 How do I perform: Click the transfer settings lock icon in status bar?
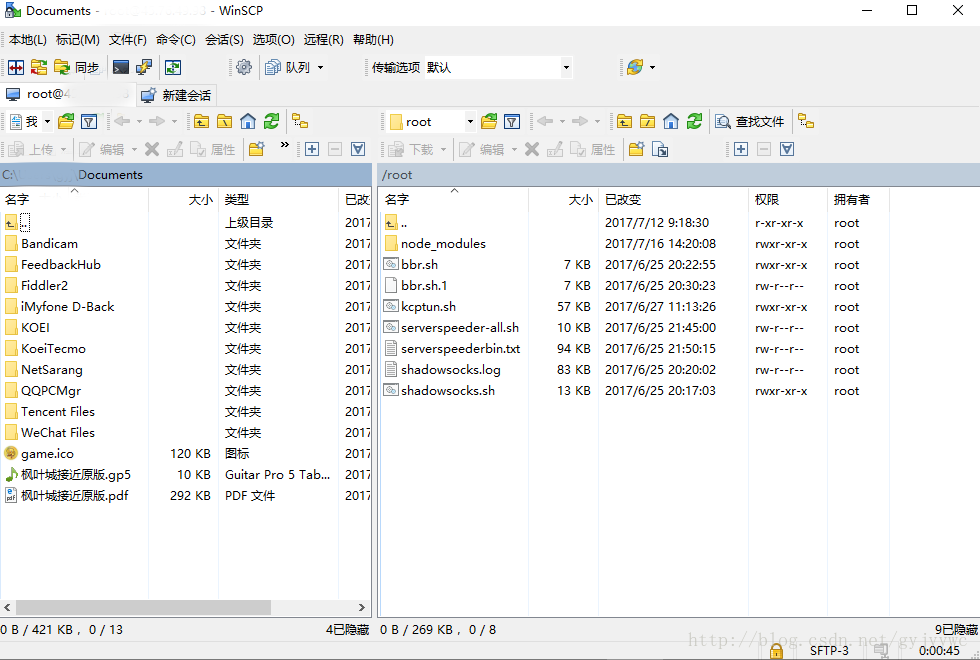point(776,650)
